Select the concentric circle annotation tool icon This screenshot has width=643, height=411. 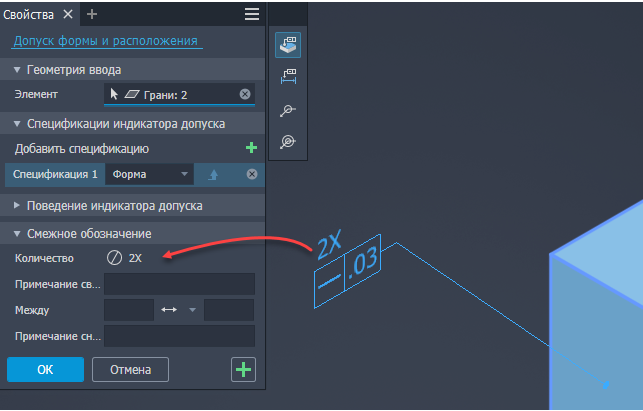click(288, 142)
